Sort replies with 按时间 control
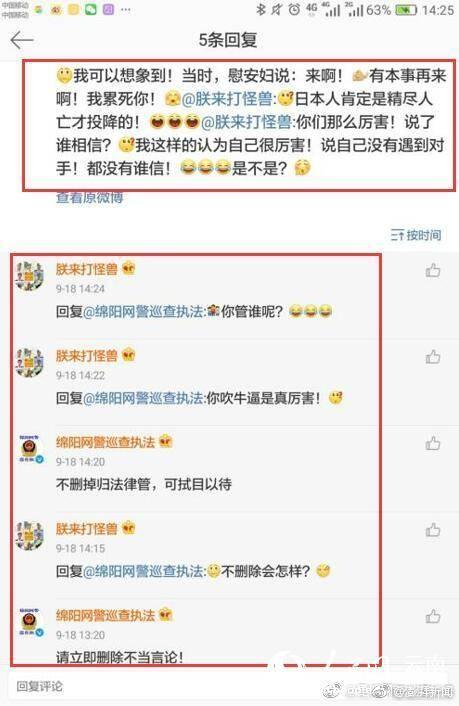The image size is (459, 706). pyautogui.click(x=416, y=235)
